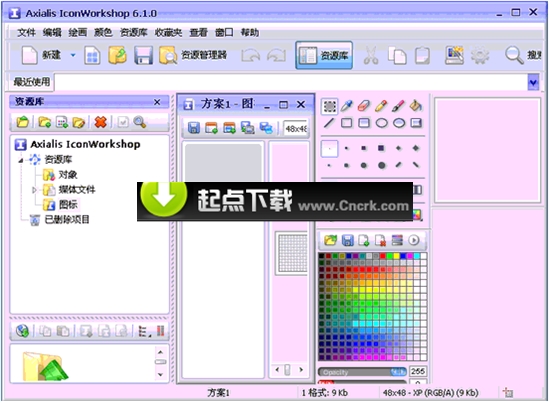Save with the floppy disk icon in main toolbar
The image size is (550, 403).
[143, 55]
